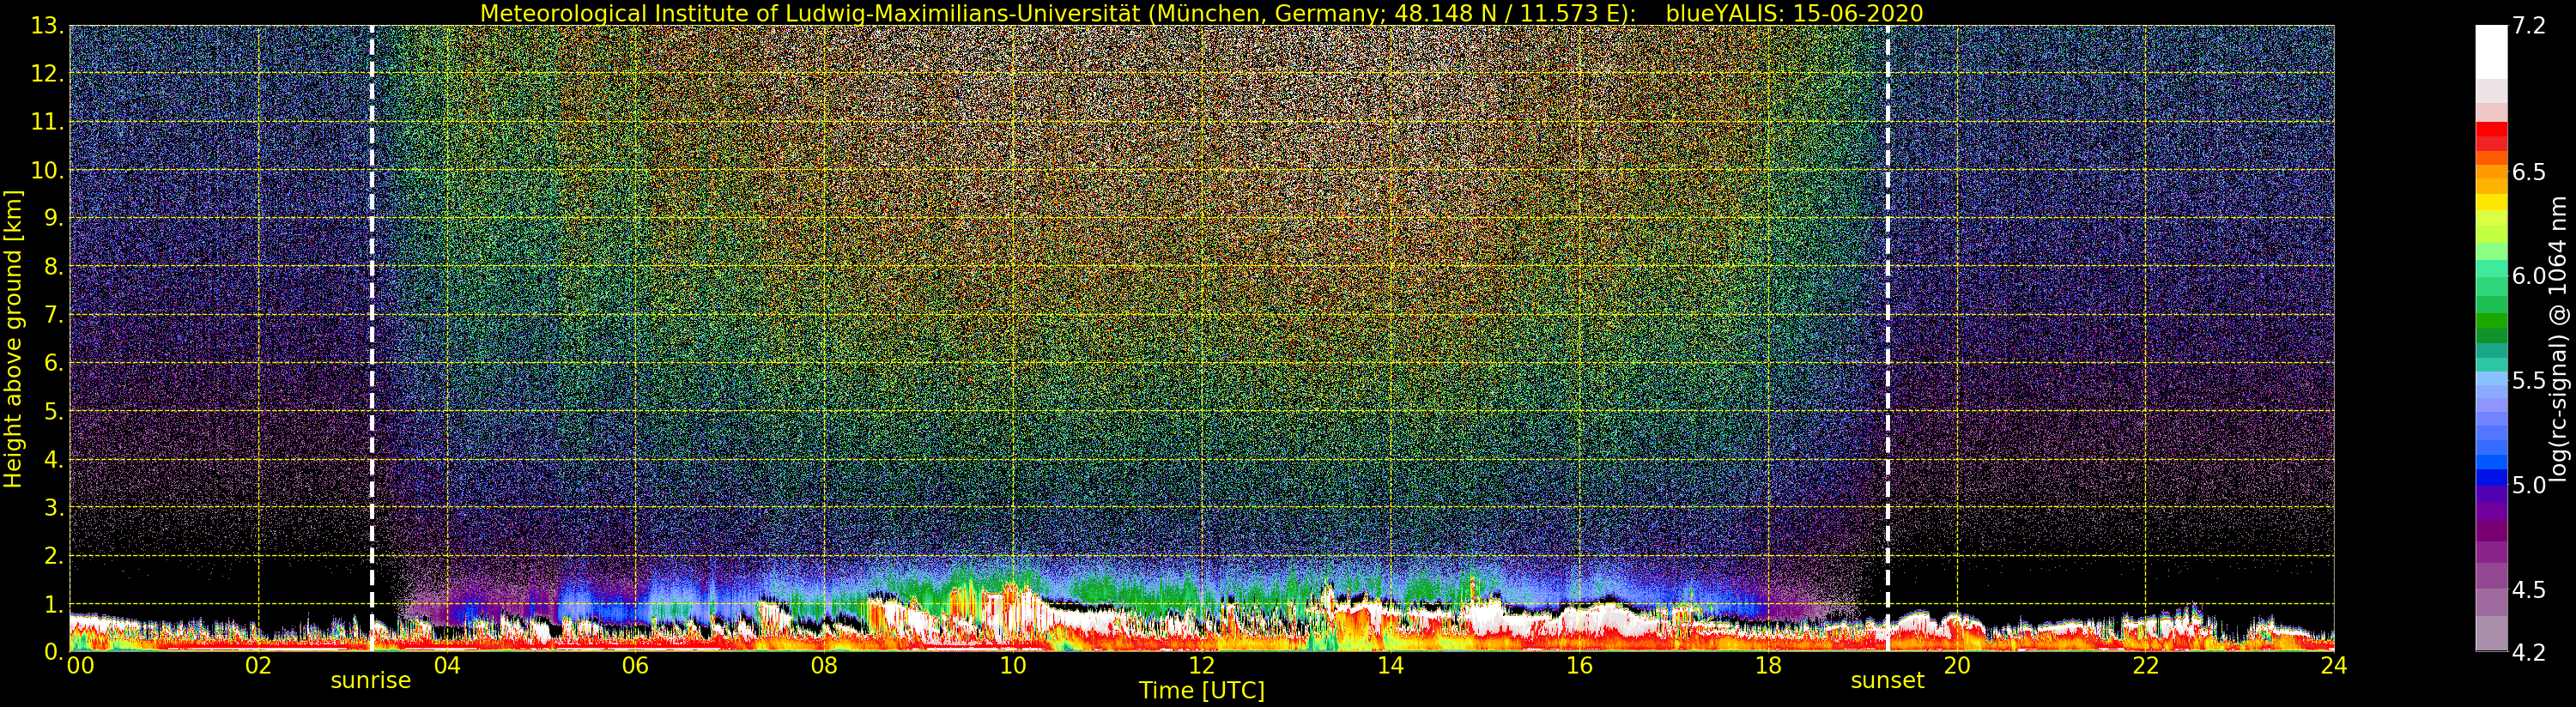The image size is (2576, 707).
Task: Click the white dashed sunset line
Action: (x=1887, y=330)
